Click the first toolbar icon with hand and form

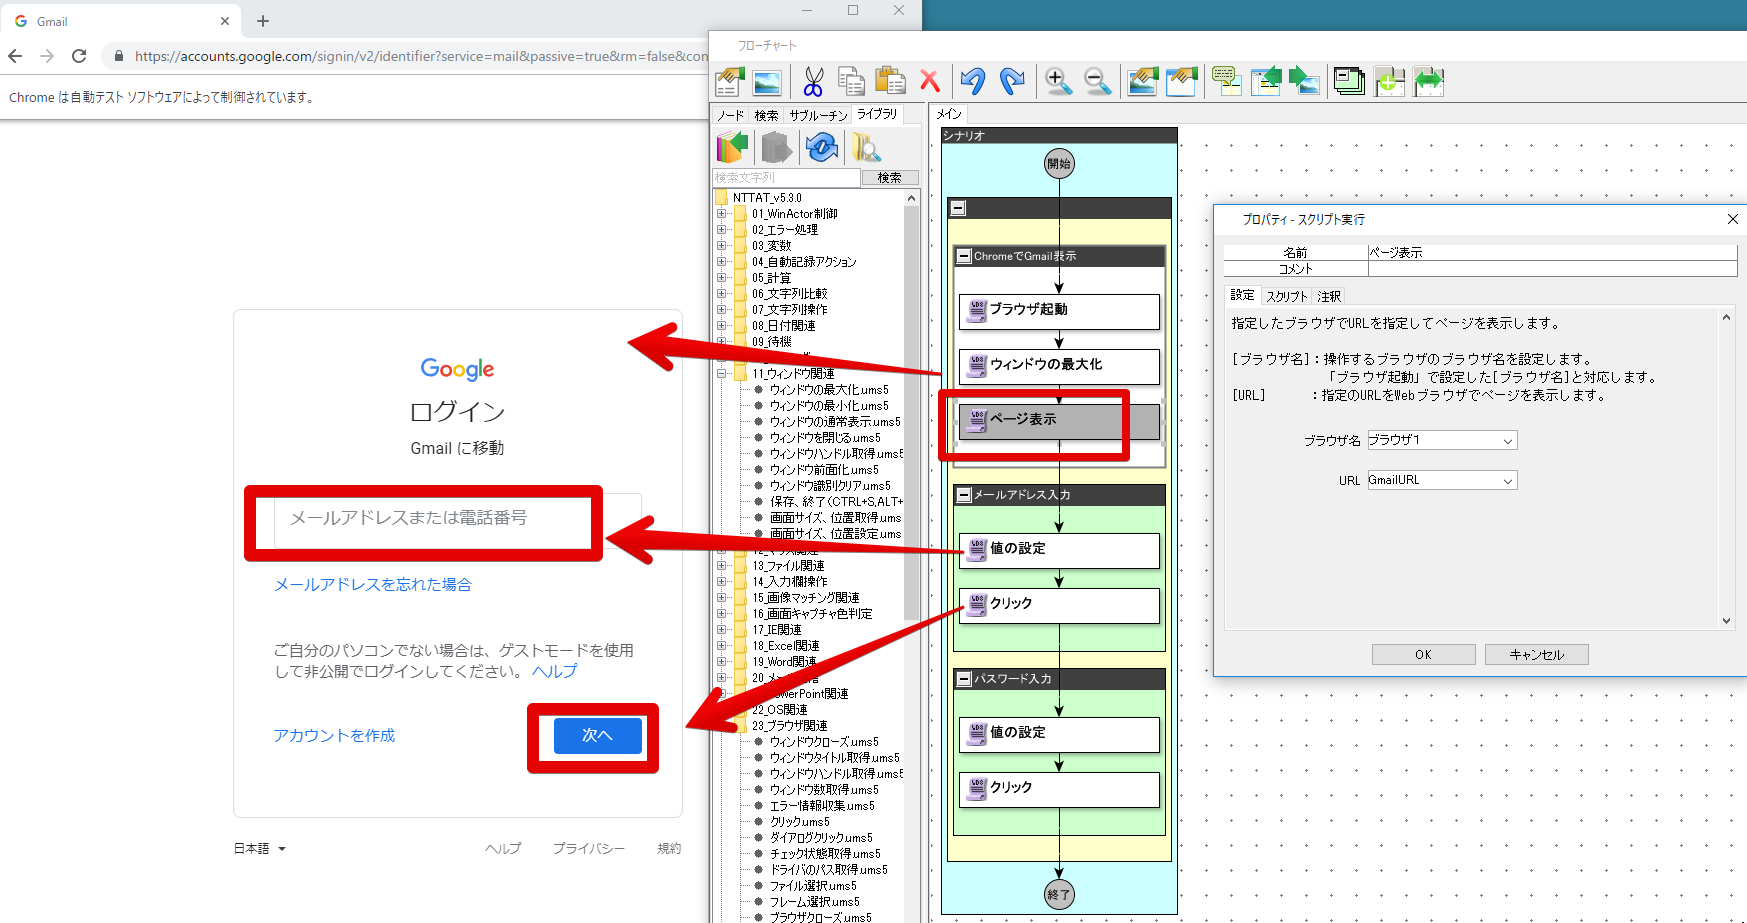tap(730, 81)
